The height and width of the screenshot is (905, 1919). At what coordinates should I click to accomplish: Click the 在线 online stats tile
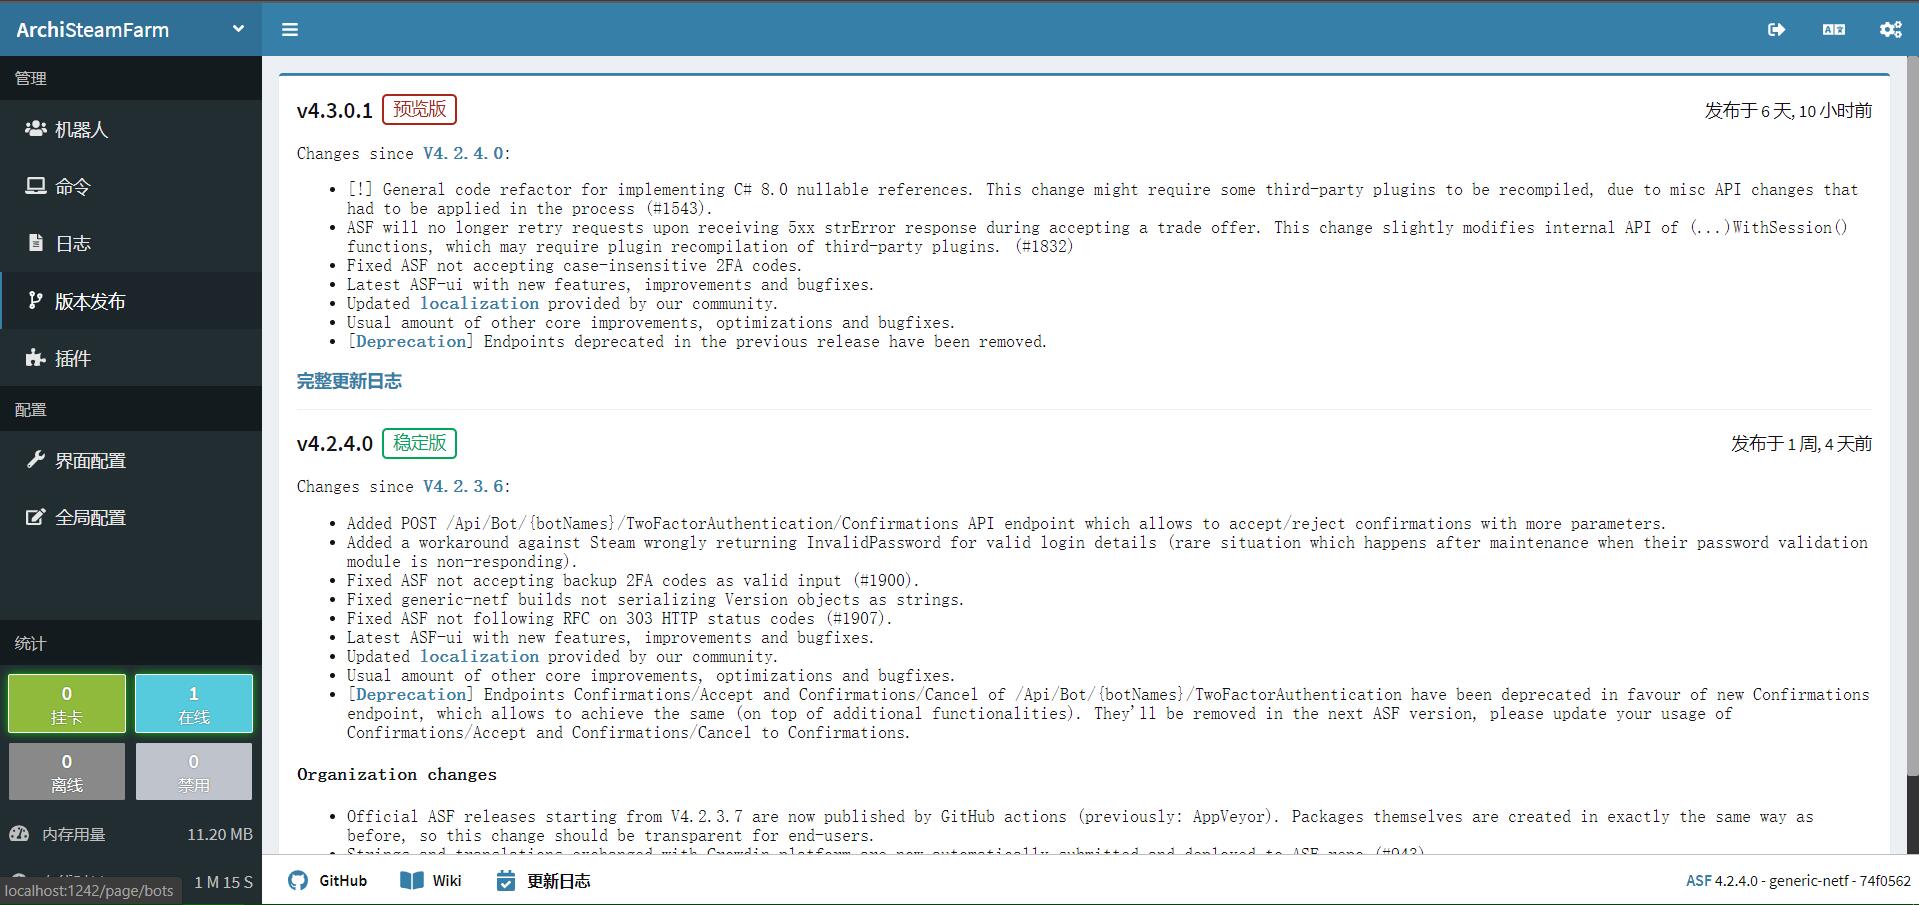click(x=194, y=704)
